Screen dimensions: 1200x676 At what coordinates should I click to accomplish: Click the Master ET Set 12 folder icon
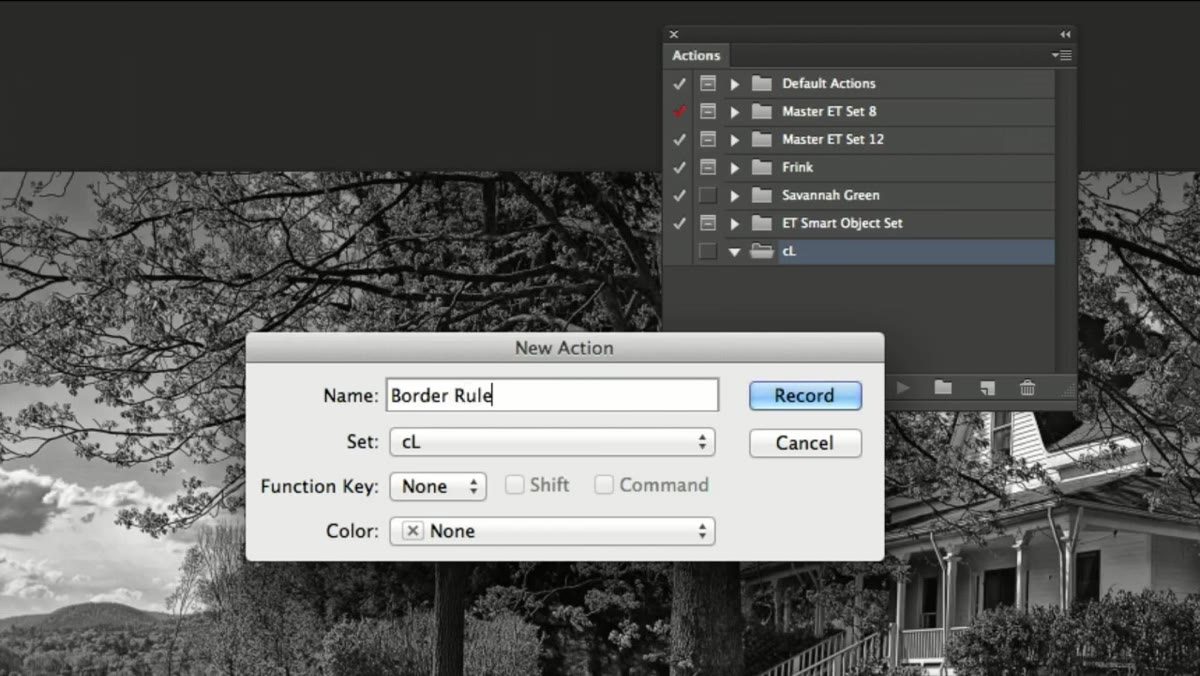pyautogui.click(x=762, y=139)
